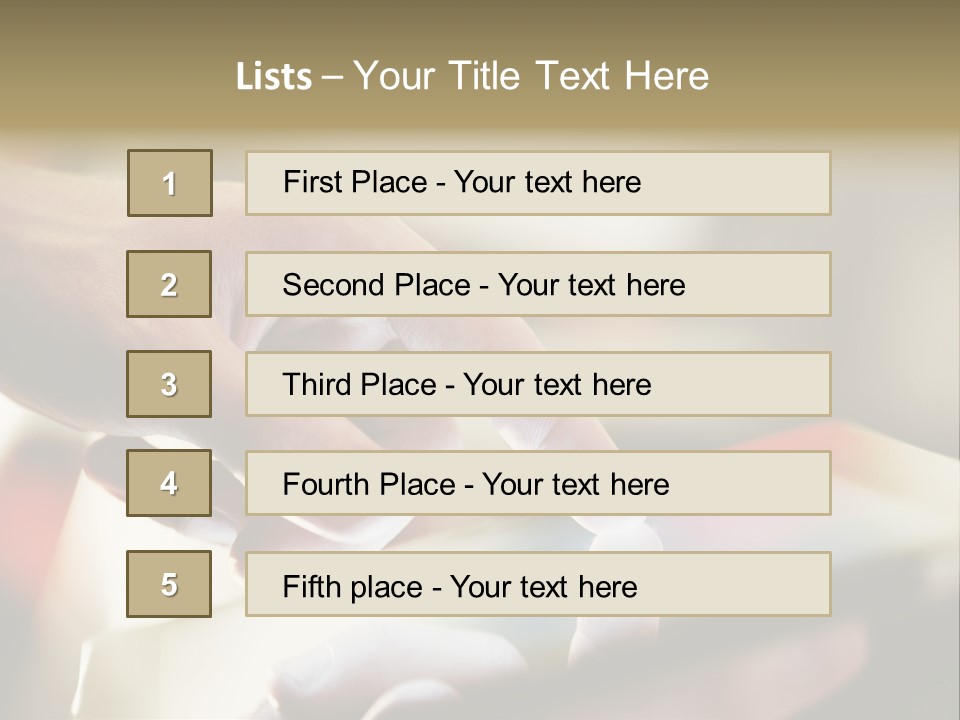
Task: Click the word 'Fifth' in last item
Action: [x=308, y=586]
